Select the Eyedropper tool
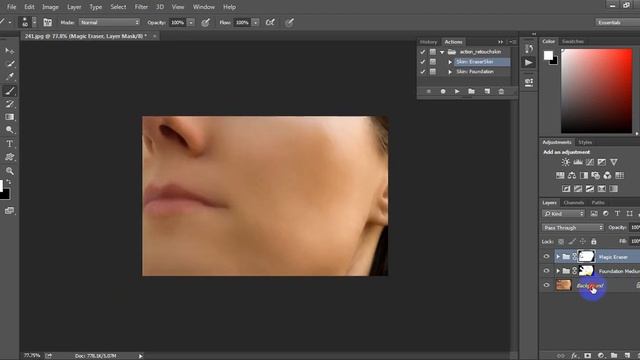The width and height of the screenshot is (640, 360). (x=10, y=76)
